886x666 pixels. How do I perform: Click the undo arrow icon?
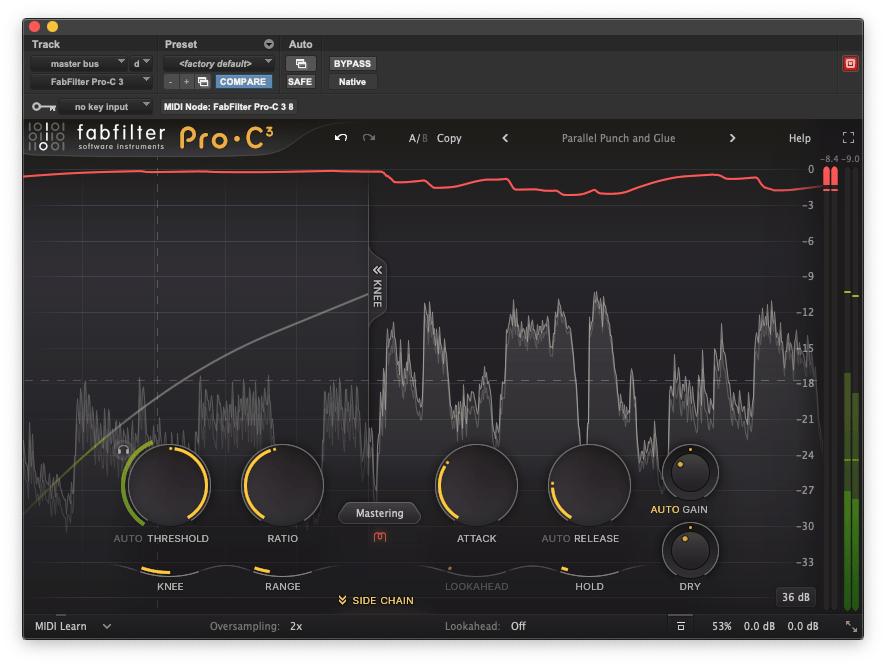341,137
